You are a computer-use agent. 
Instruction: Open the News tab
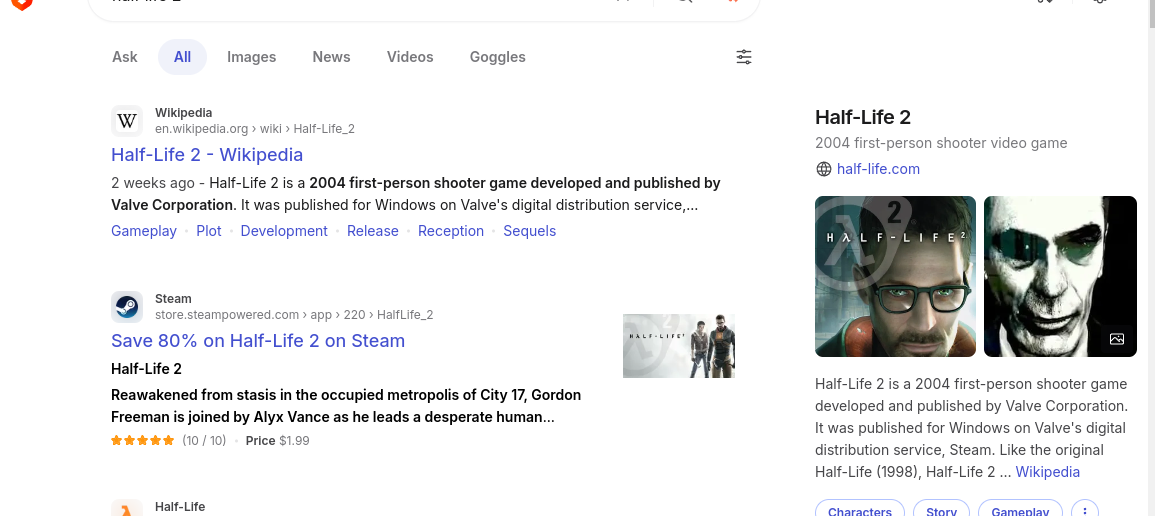[x=331, y=57]
